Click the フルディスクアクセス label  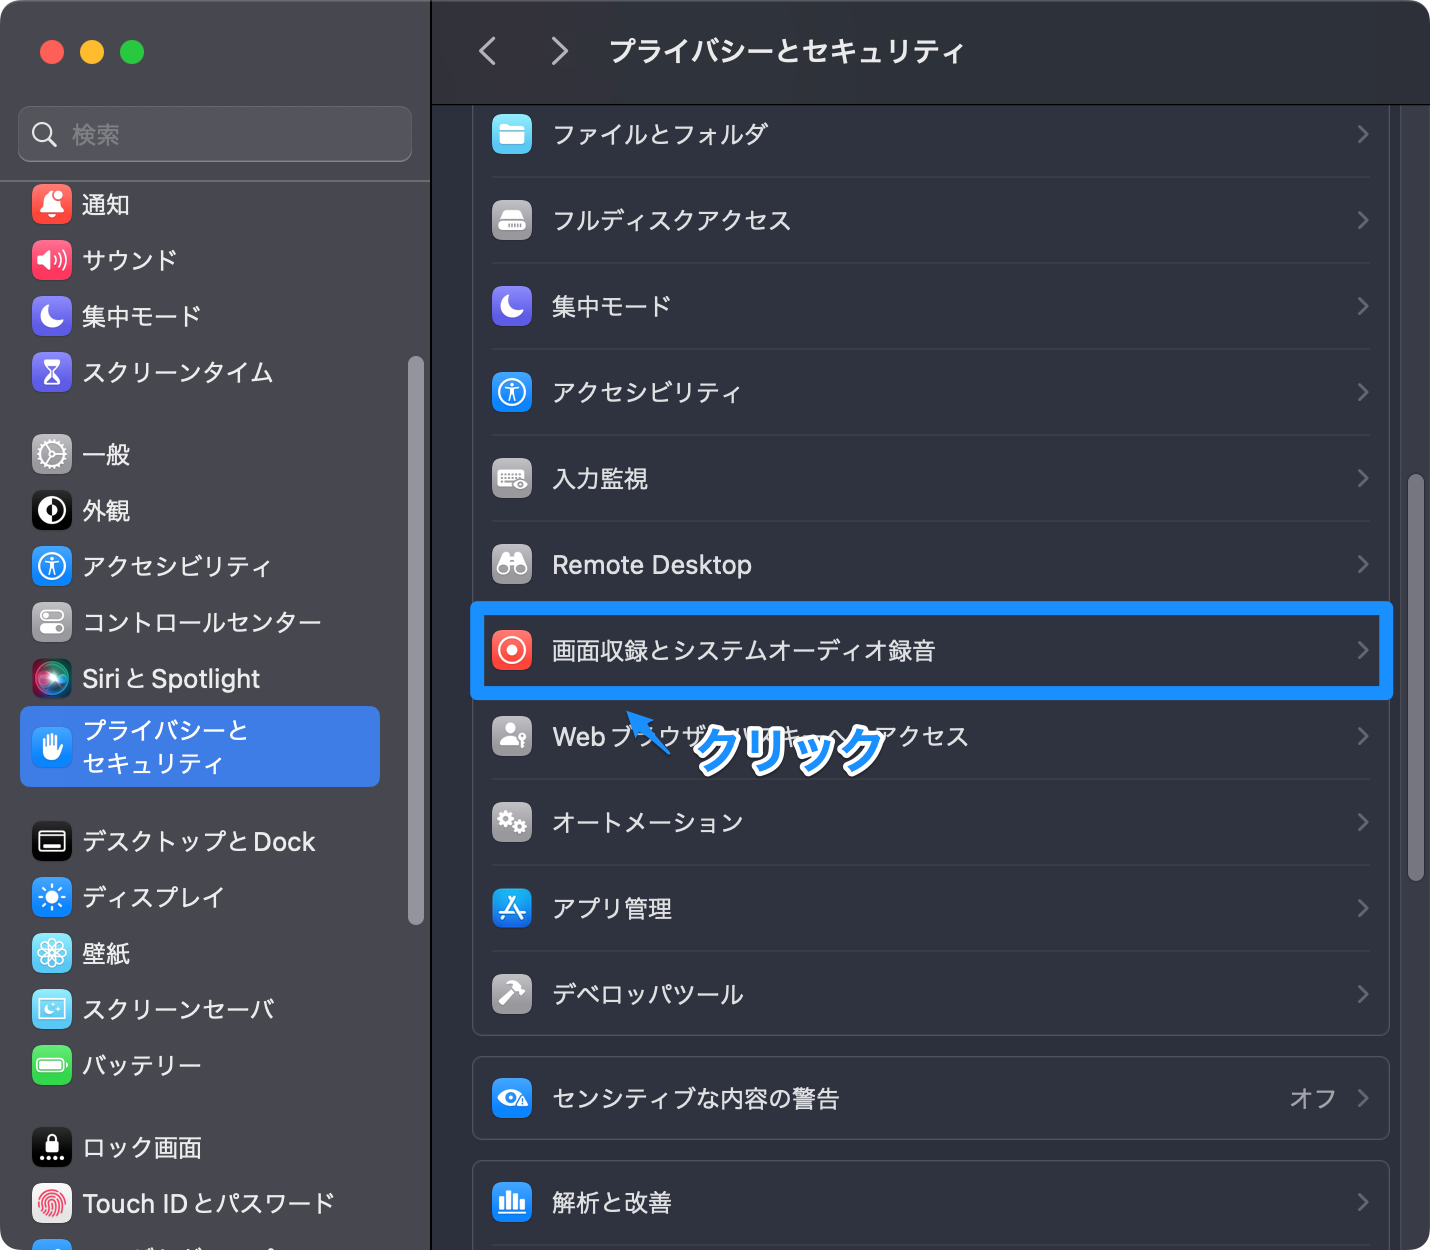tap(672, 220)
